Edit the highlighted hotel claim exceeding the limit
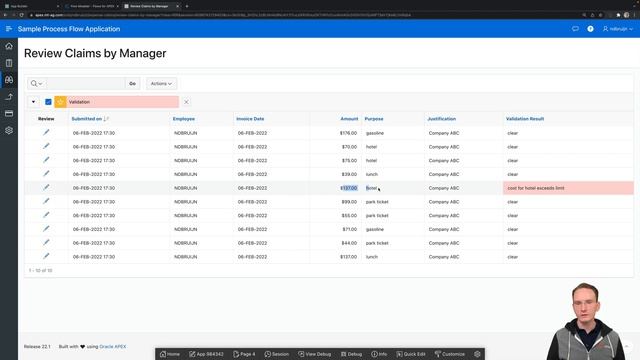640x360 pixels. click(46, 187)
